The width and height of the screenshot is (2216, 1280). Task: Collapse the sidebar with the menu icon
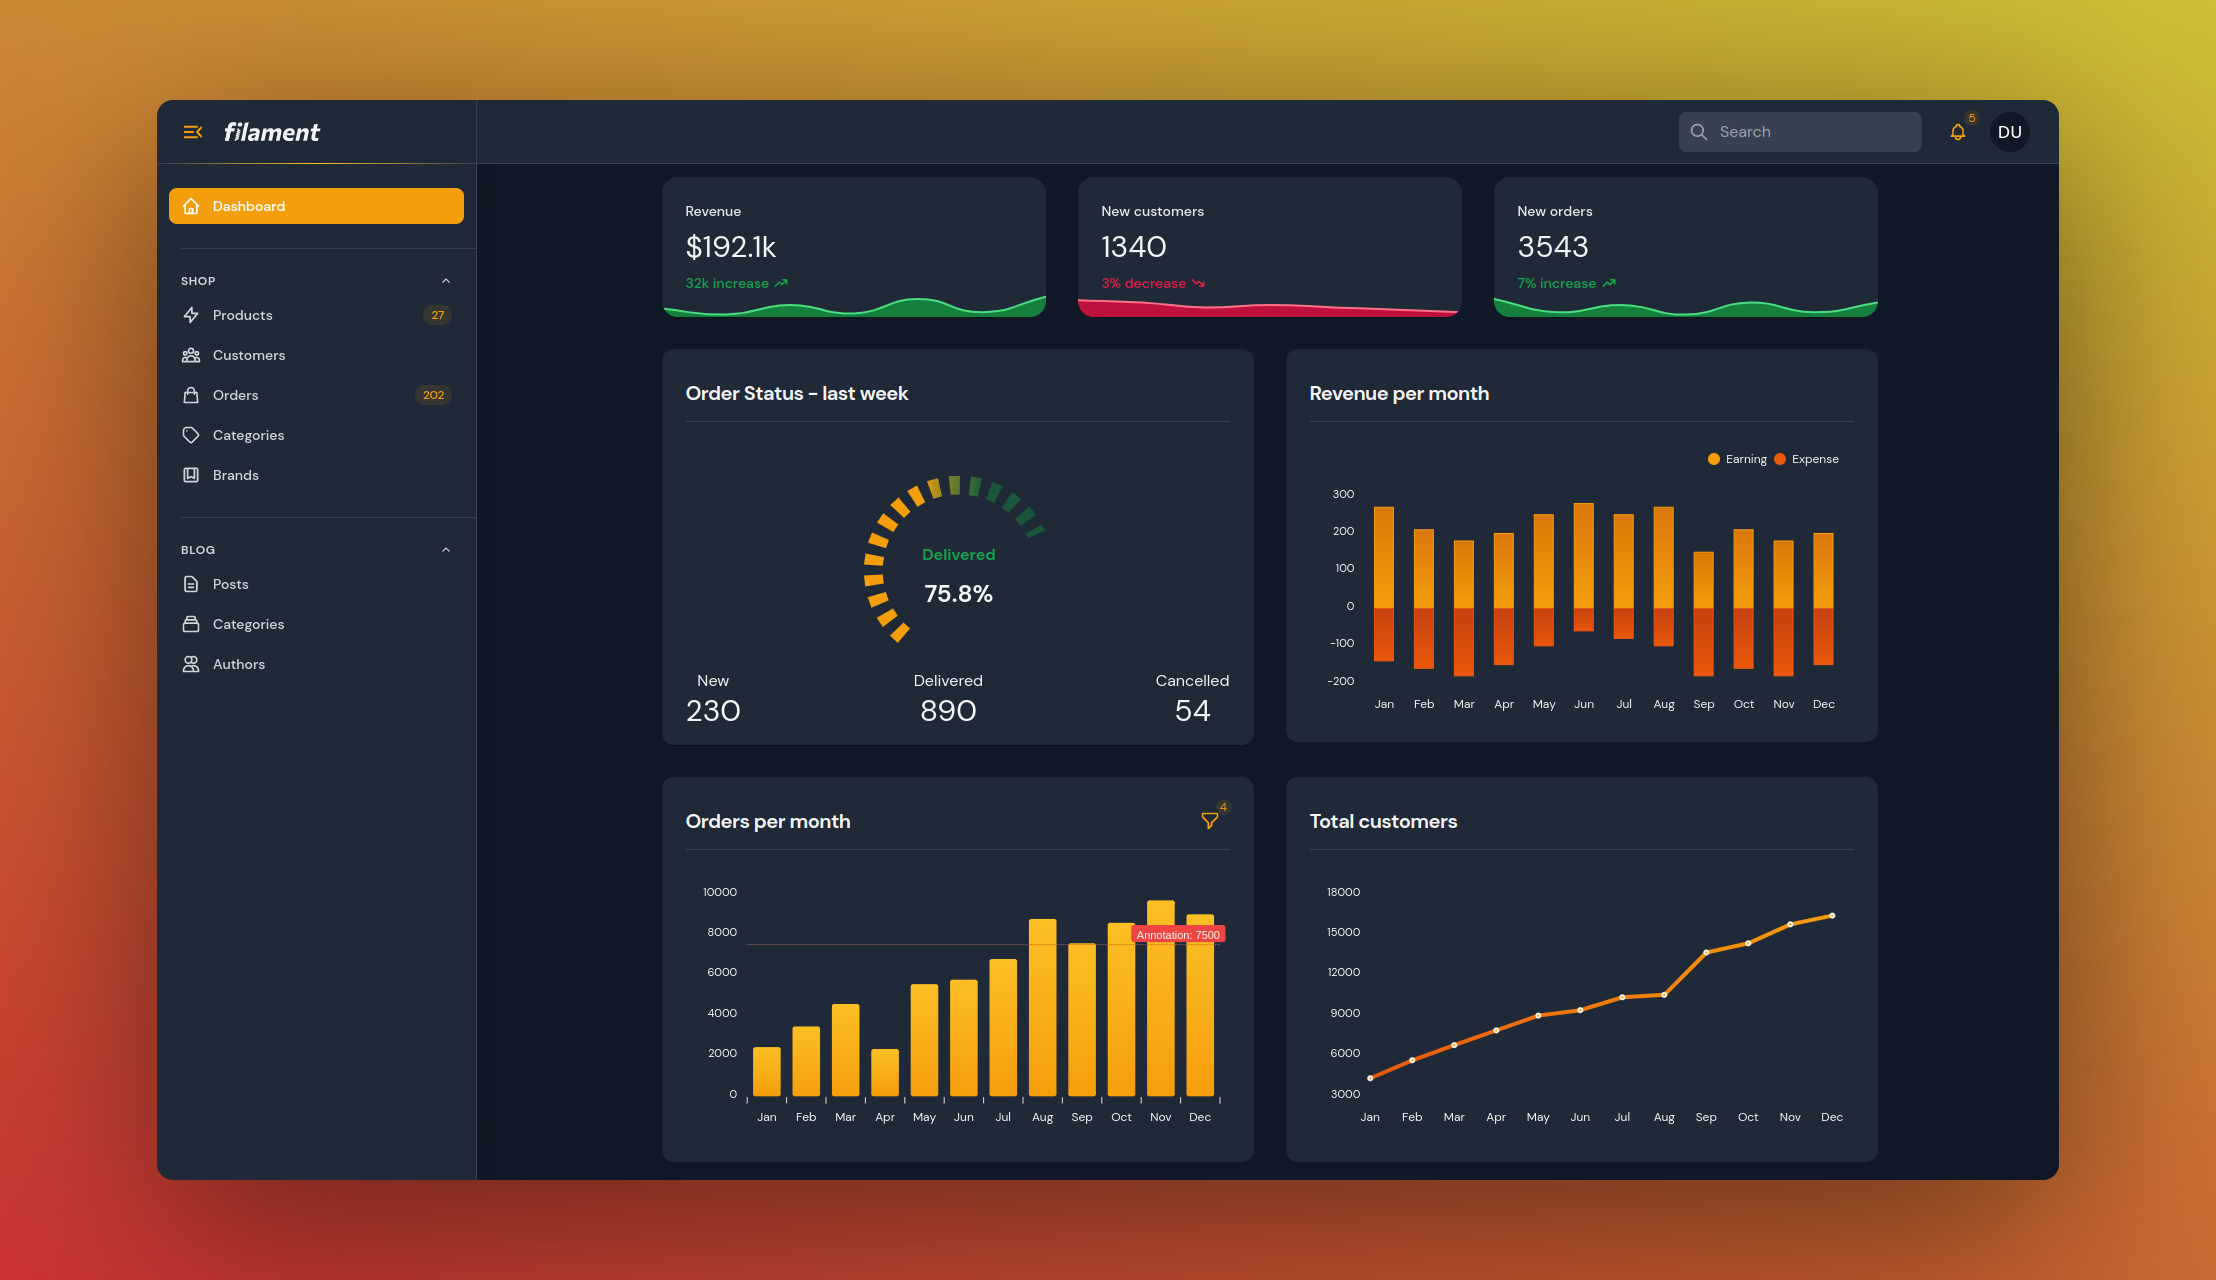[193, 132]
